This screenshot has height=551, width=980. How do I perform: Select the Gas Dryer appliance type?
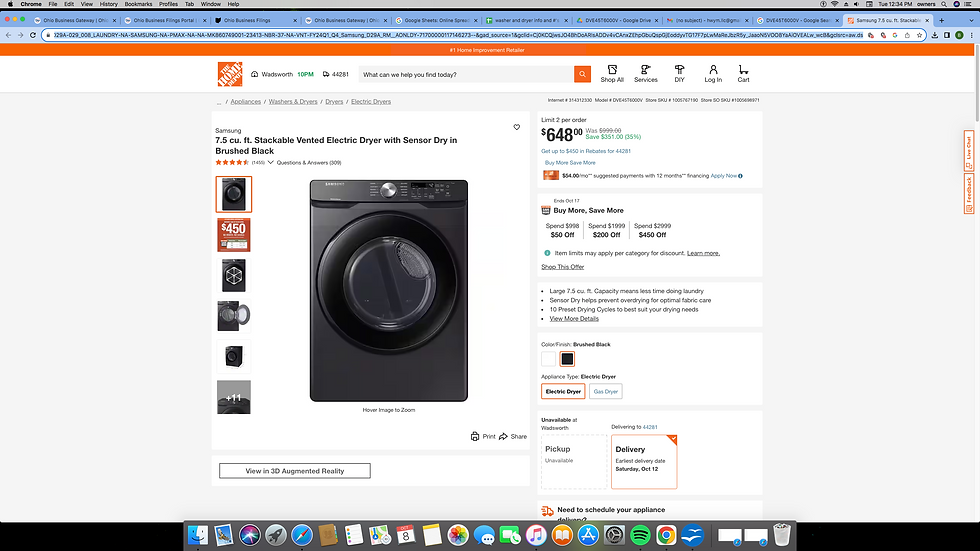coord(605,392)
